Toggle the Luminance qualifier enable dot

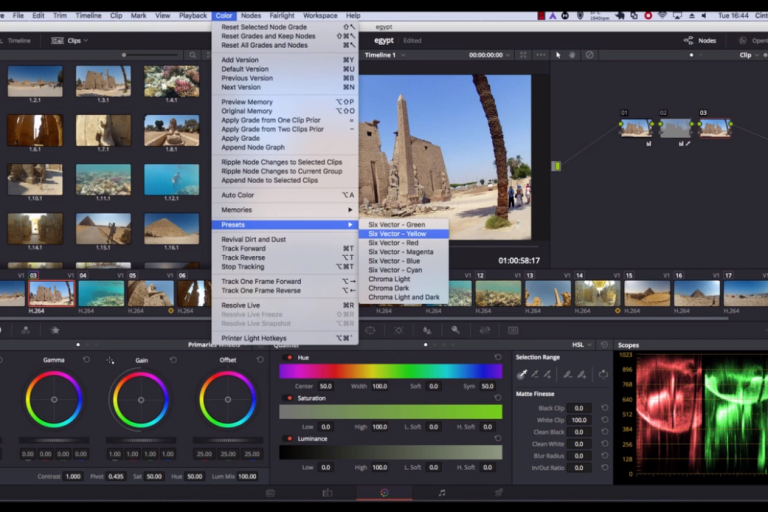click(289, 439)
